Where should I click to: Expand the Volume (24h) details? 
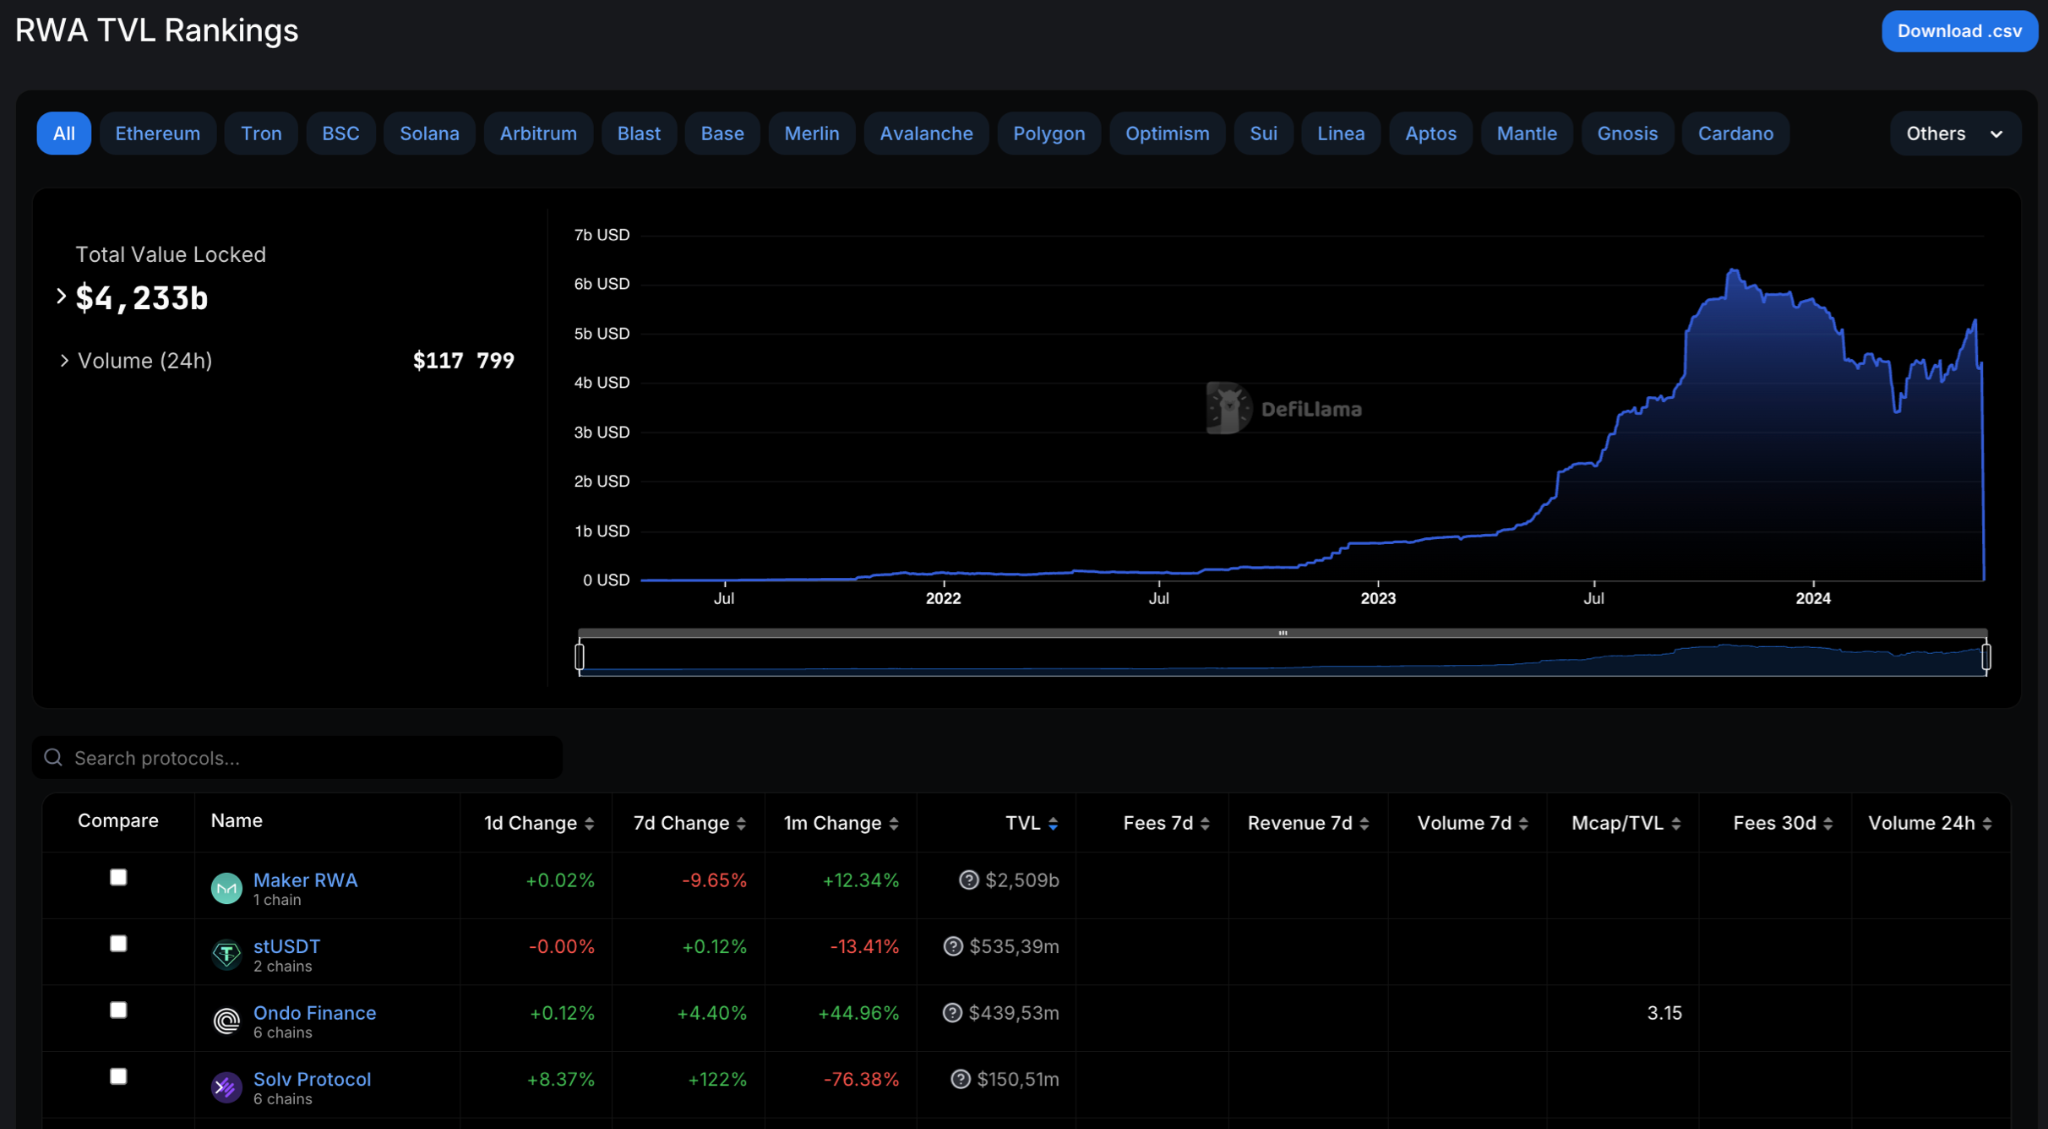(64, 360)
